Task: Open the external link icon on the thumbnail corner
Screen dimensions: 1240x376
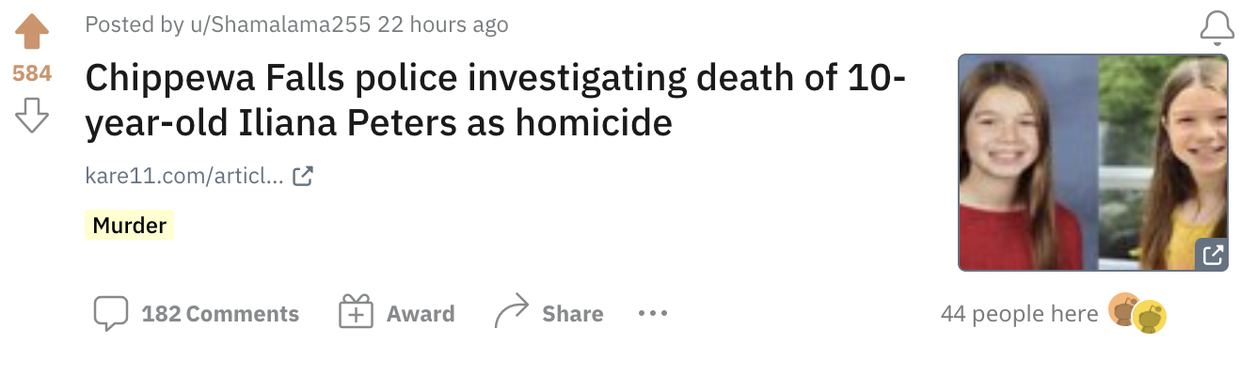Action: click(1212, 255)
